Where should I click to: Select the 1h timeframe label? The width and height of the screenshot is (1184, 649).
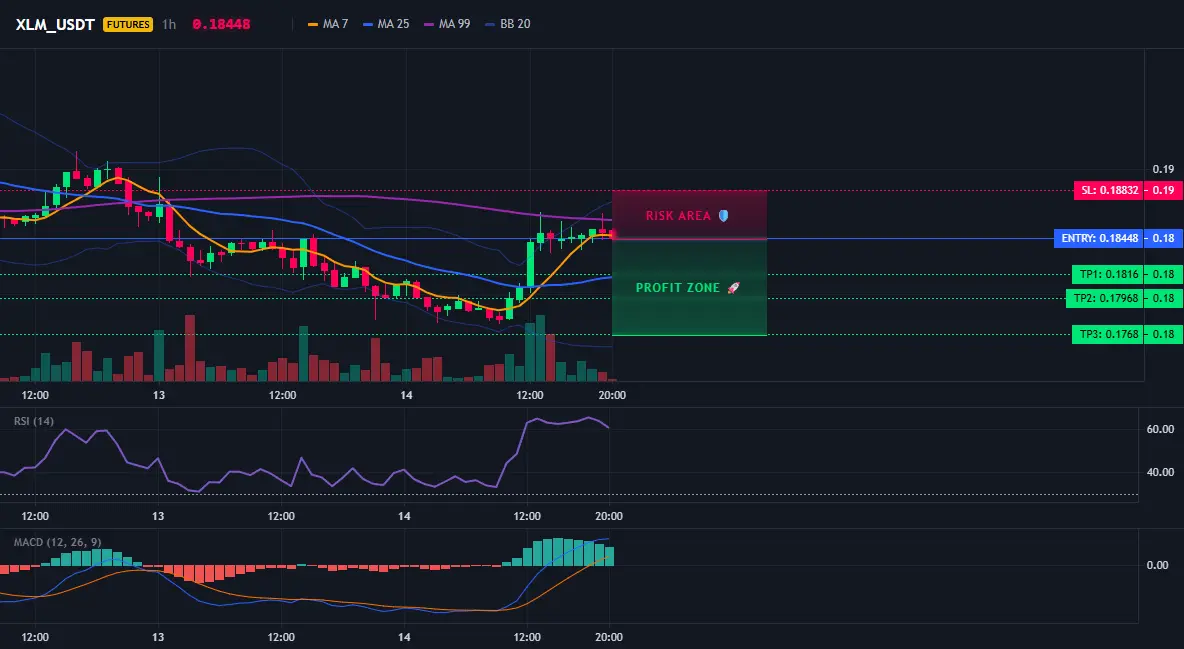[x=169, y=24]
